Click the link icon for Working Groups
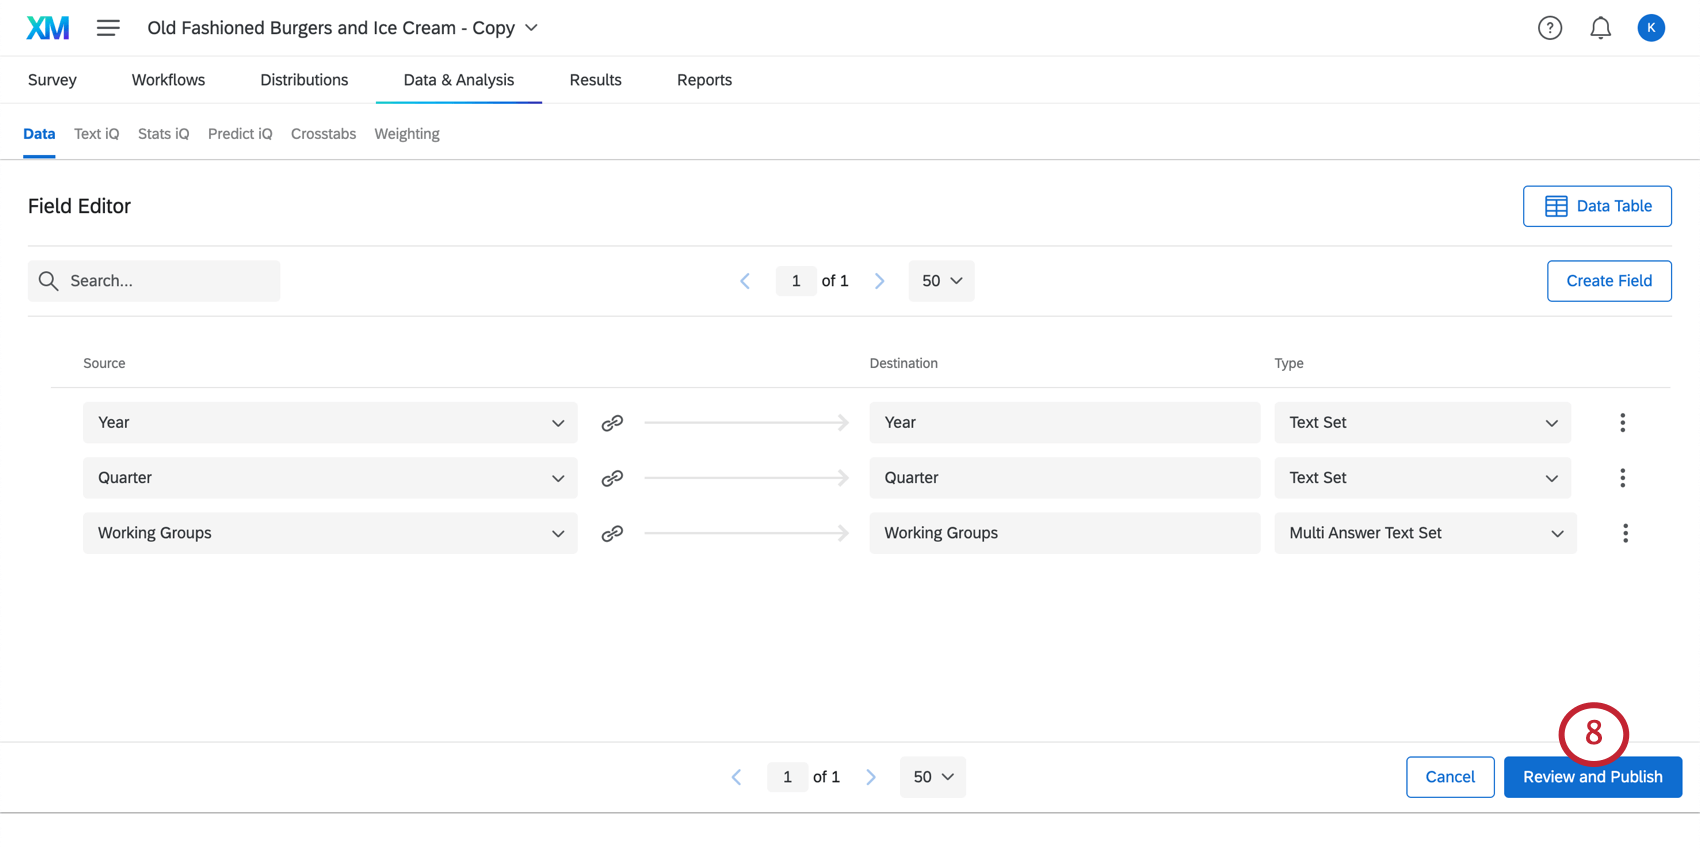1700x848 pixels. (612, 534)
